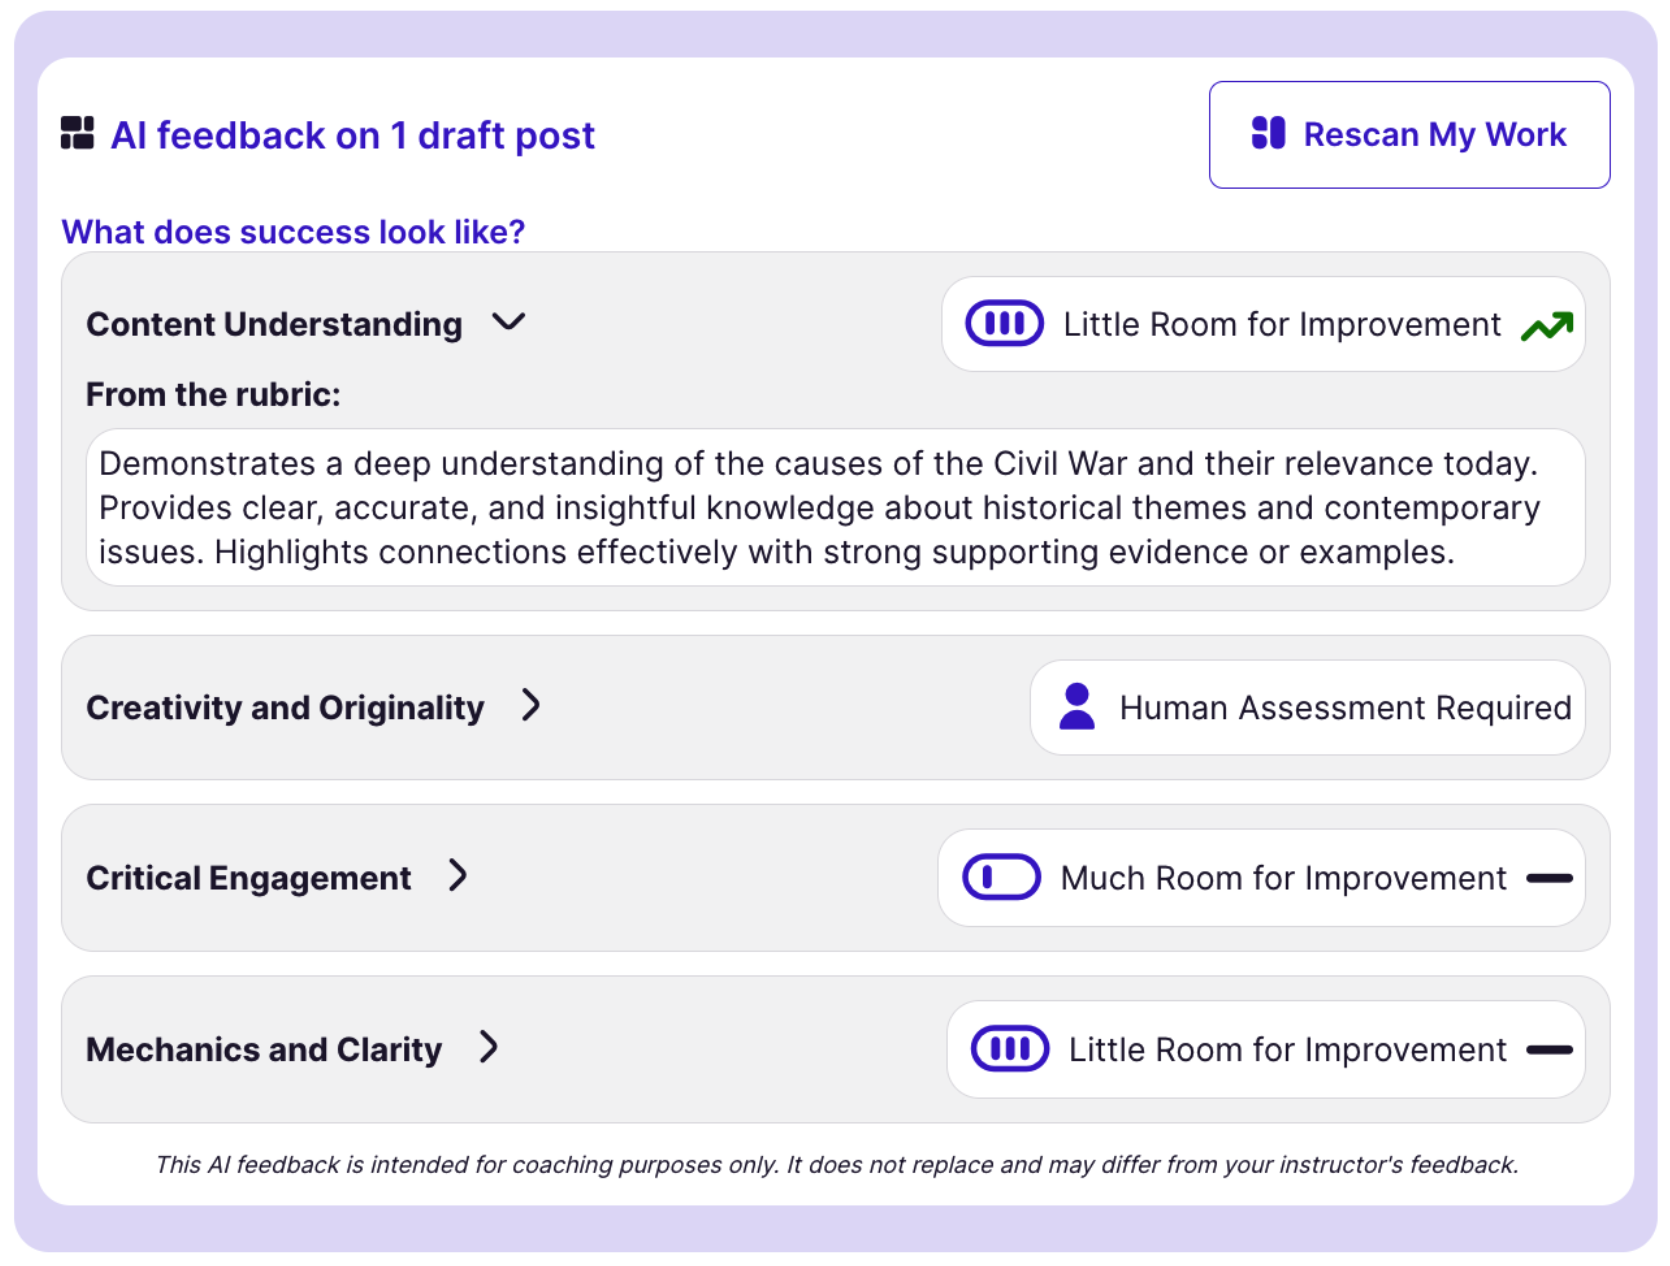Expand the Mechanics and Clarity chevron

tap(488, 1048)
